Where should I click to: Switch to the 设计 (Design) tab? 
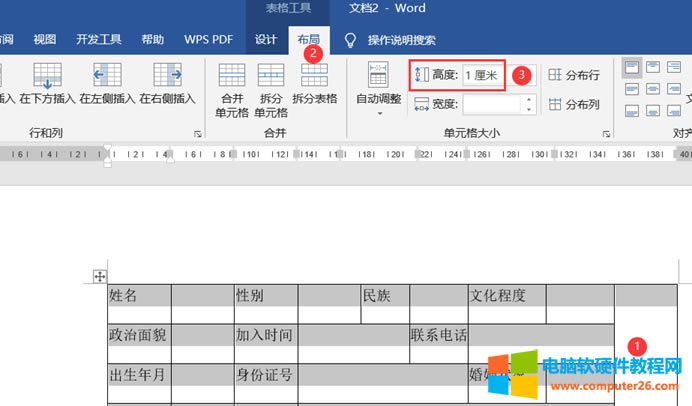pos(265,40)
